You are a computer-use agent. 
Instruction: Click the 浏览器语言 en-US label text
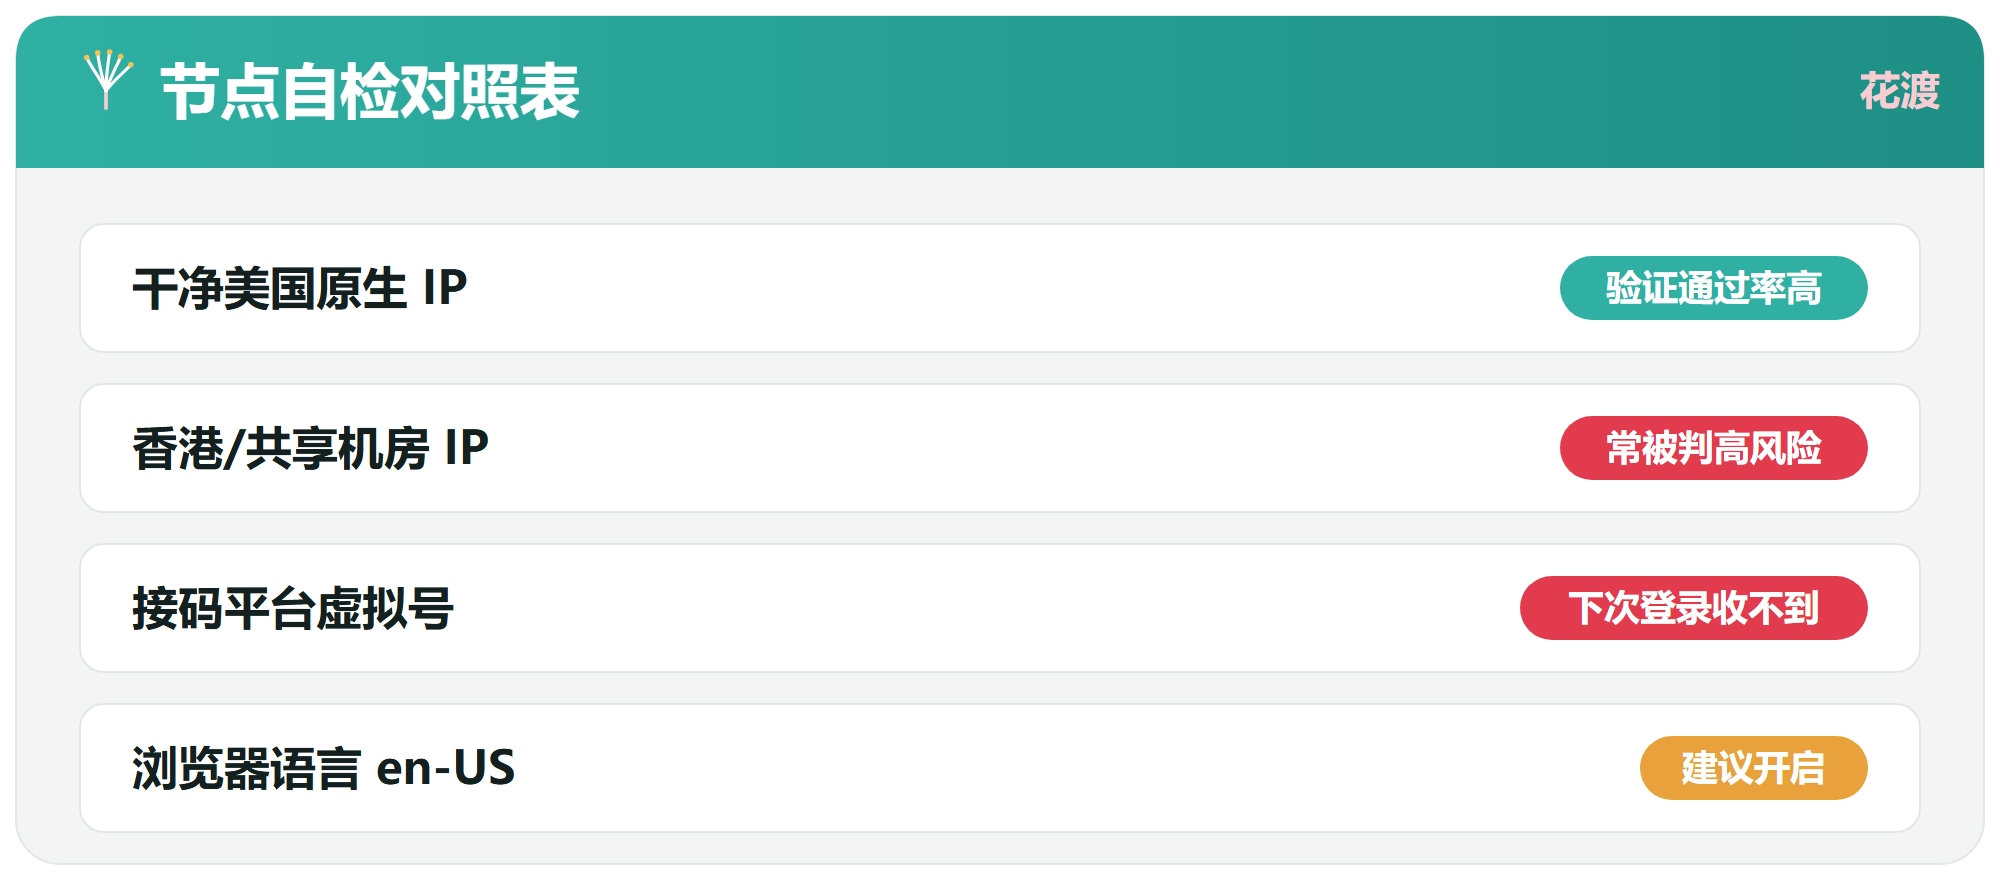pos(323,768)
